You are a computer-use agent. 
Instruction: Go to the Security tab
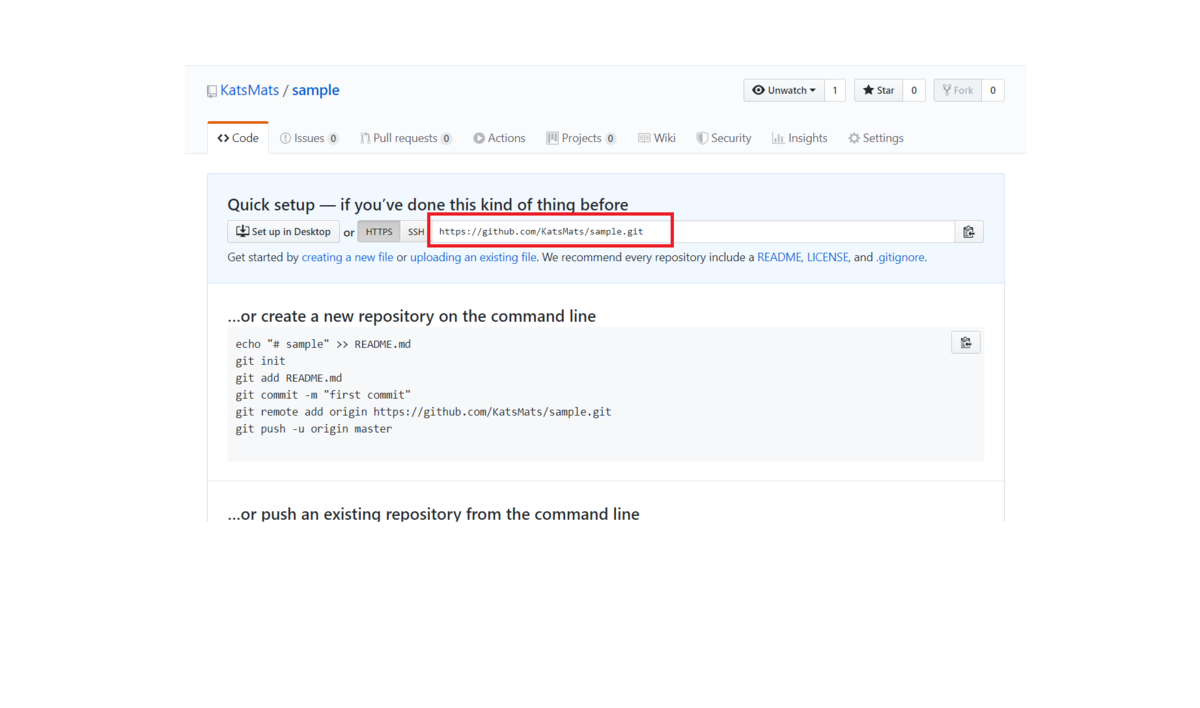[x=724, y=138]
